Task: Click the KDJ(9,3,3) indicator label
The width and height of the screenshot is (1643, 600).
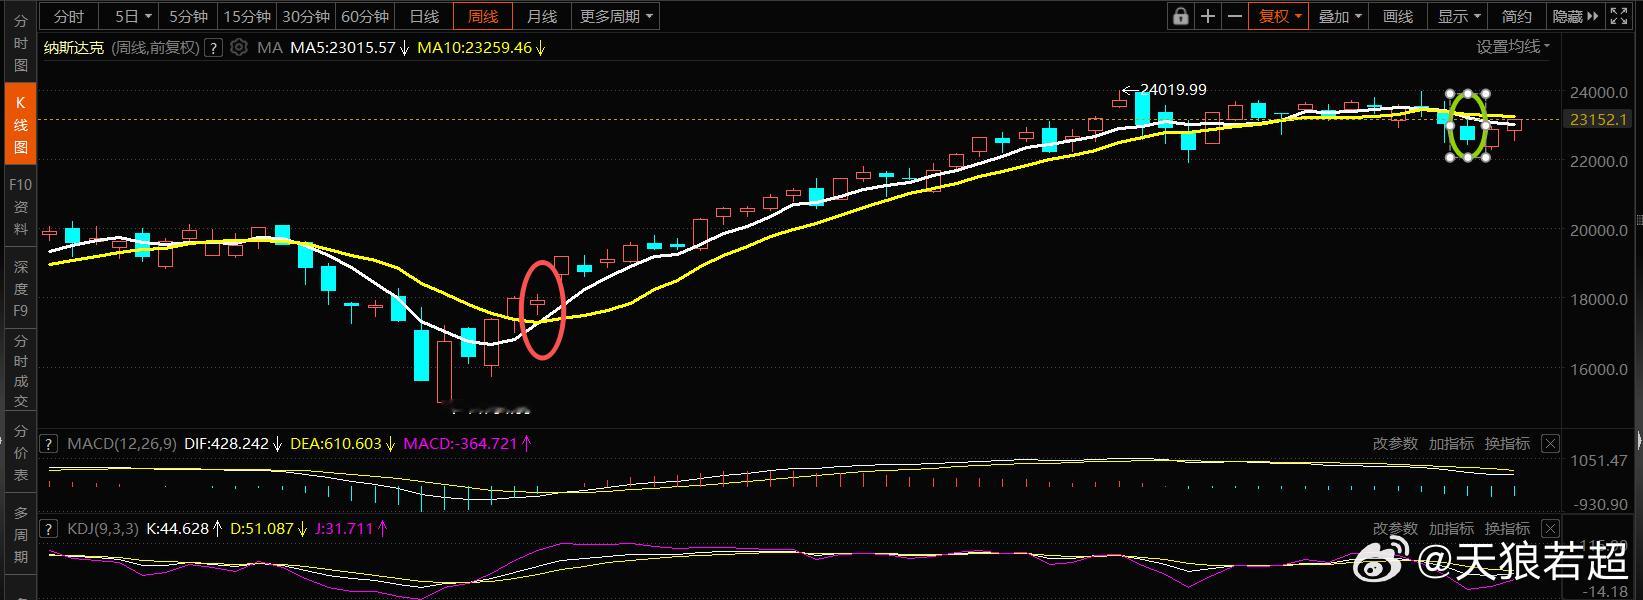Action: click(x=102, y=528)
